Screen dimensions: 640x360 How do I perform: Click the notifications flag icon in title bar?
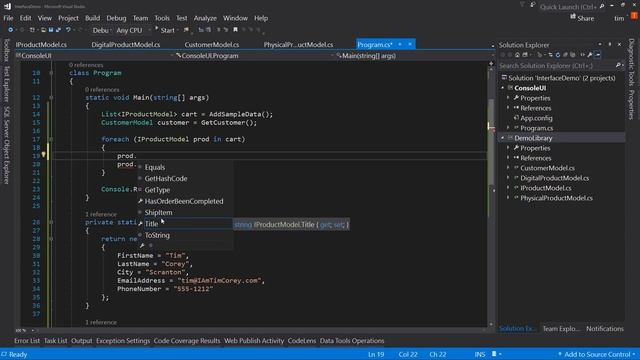(522, 5)
